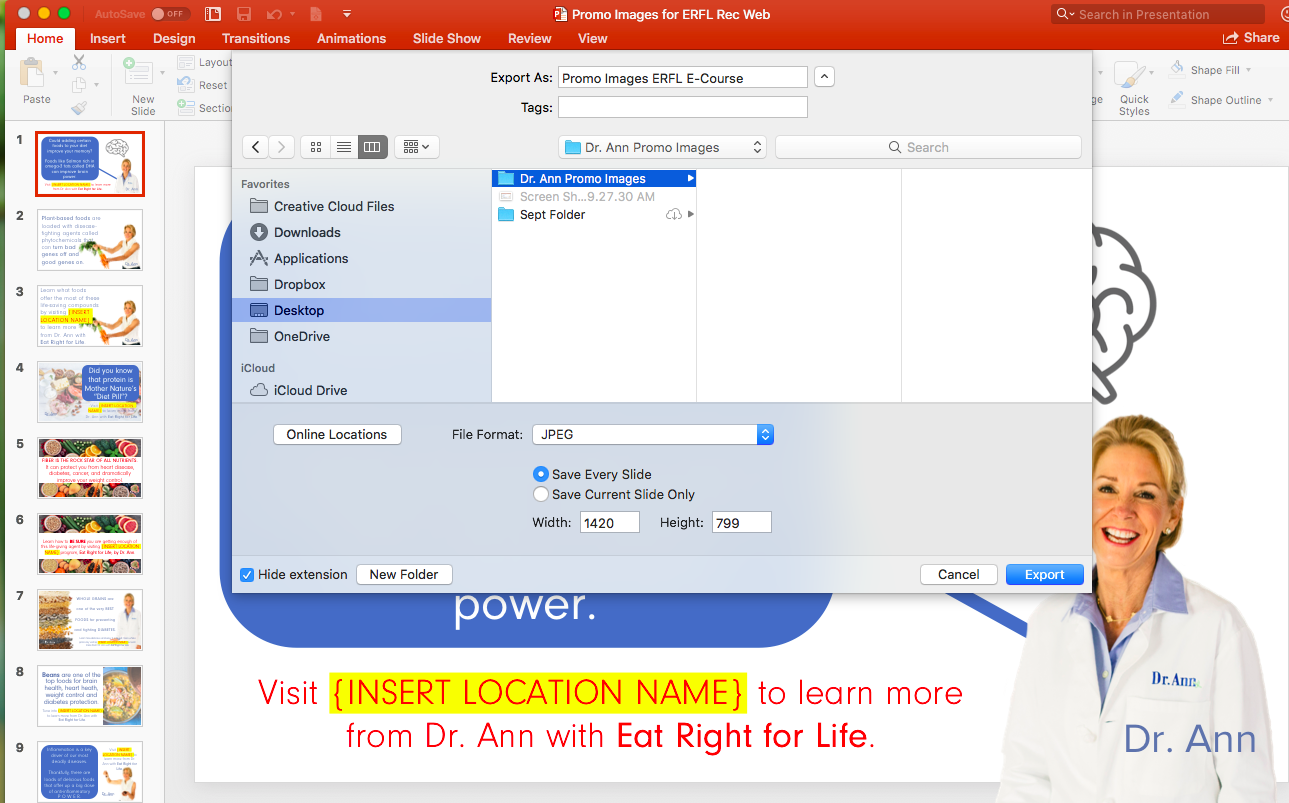Viewport: 1289px width, 803px height.
Task: Select iCloud Drive in the sidebar
Action: pyautogui.click(x=361, y=390)
